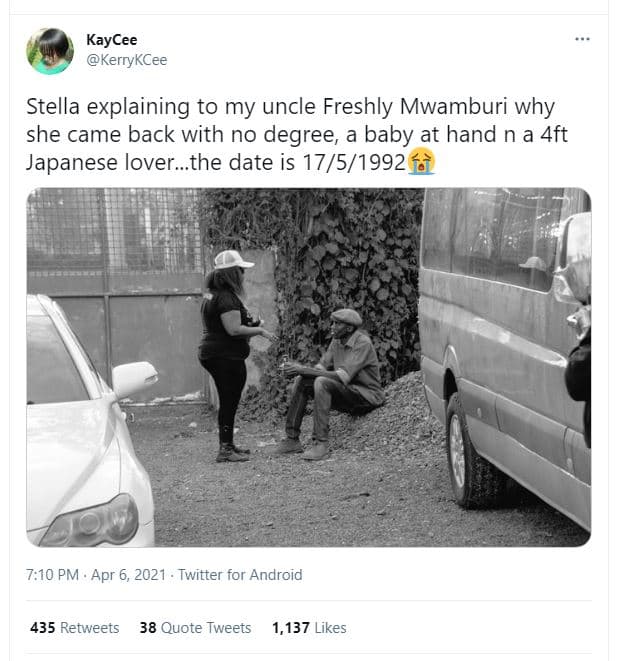Show the 1,137 Likes list
This screenshot has height=661, width=619.
tap(309, 628)
